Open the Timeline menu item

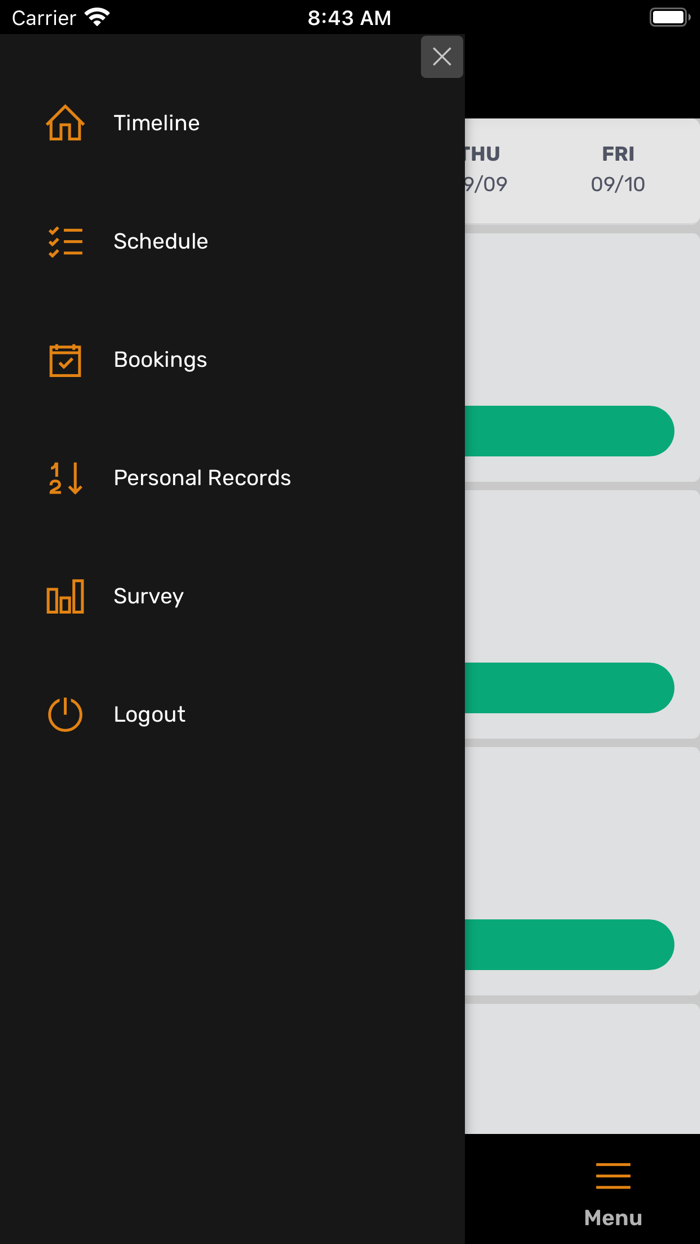tap(157, 123)
